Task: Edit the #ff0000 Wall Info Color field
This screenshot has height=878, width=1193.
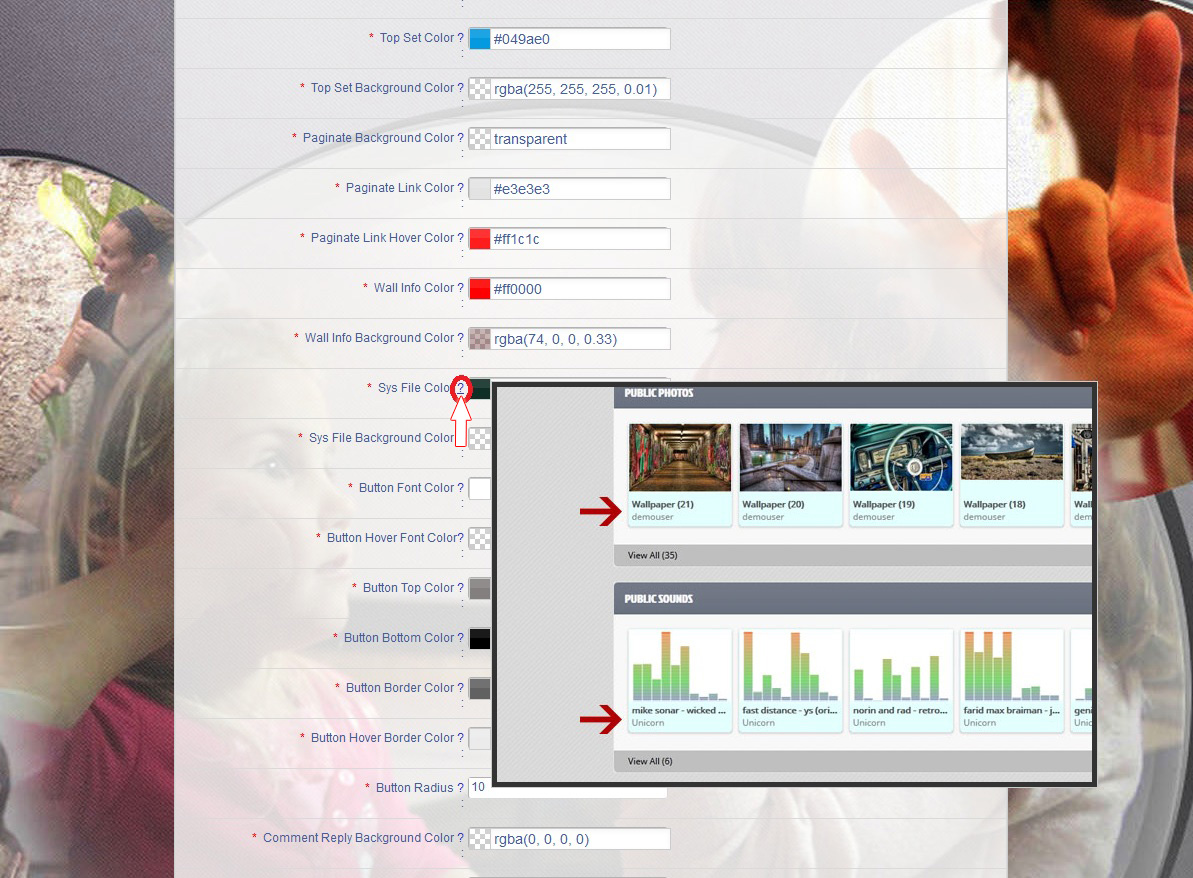Action: pyautogui.click(x=581, y=289)
